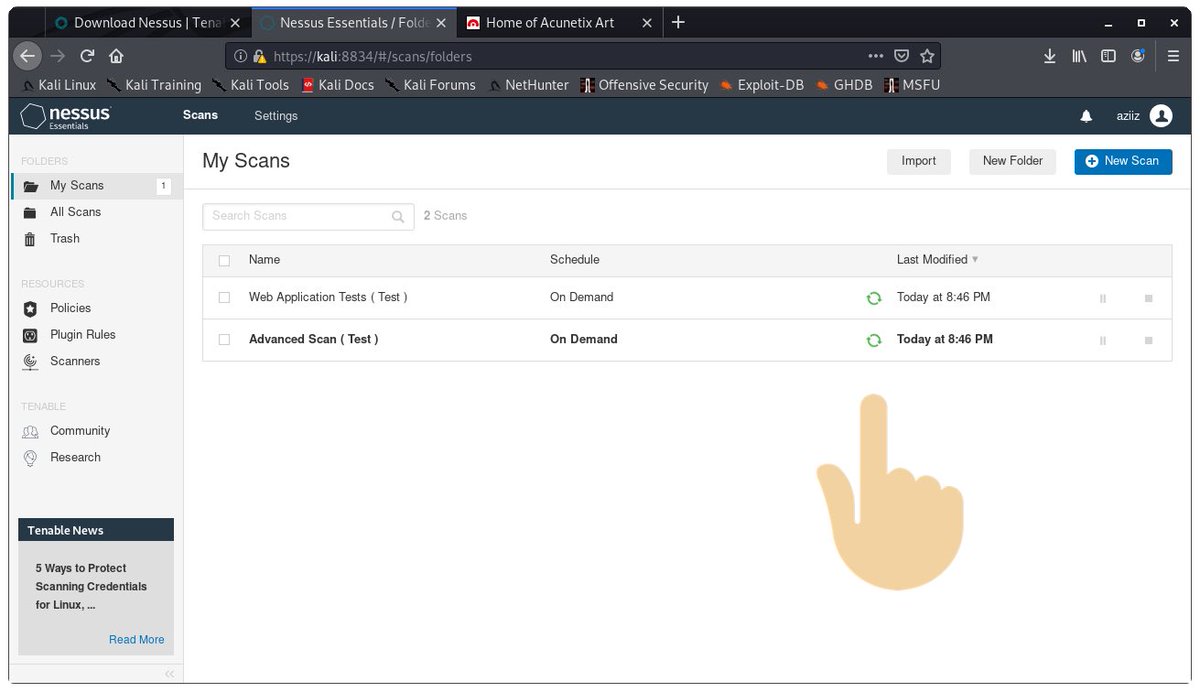
Task: Click the browser forward arrow
Action: [58, 56]
